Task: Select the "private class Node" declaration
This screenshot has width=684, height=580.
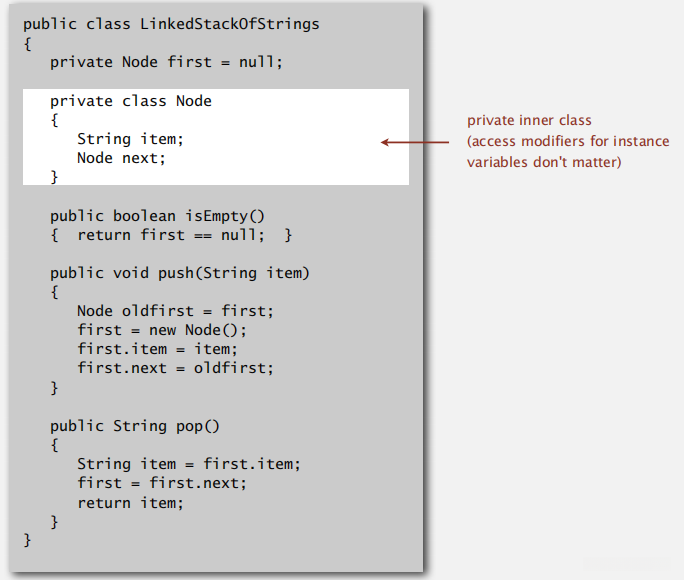Action: [130, 101]
